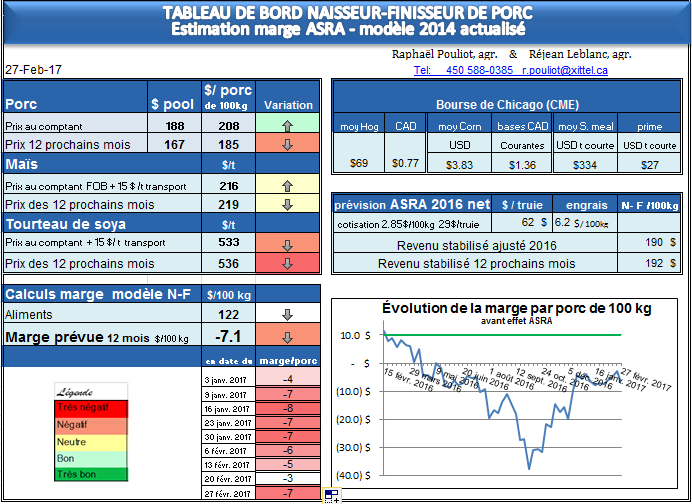Click the moy Corn value $3.83 cell
Viewport: 692px width, 504px height.
pyautogui.click(x=458, y=163)
